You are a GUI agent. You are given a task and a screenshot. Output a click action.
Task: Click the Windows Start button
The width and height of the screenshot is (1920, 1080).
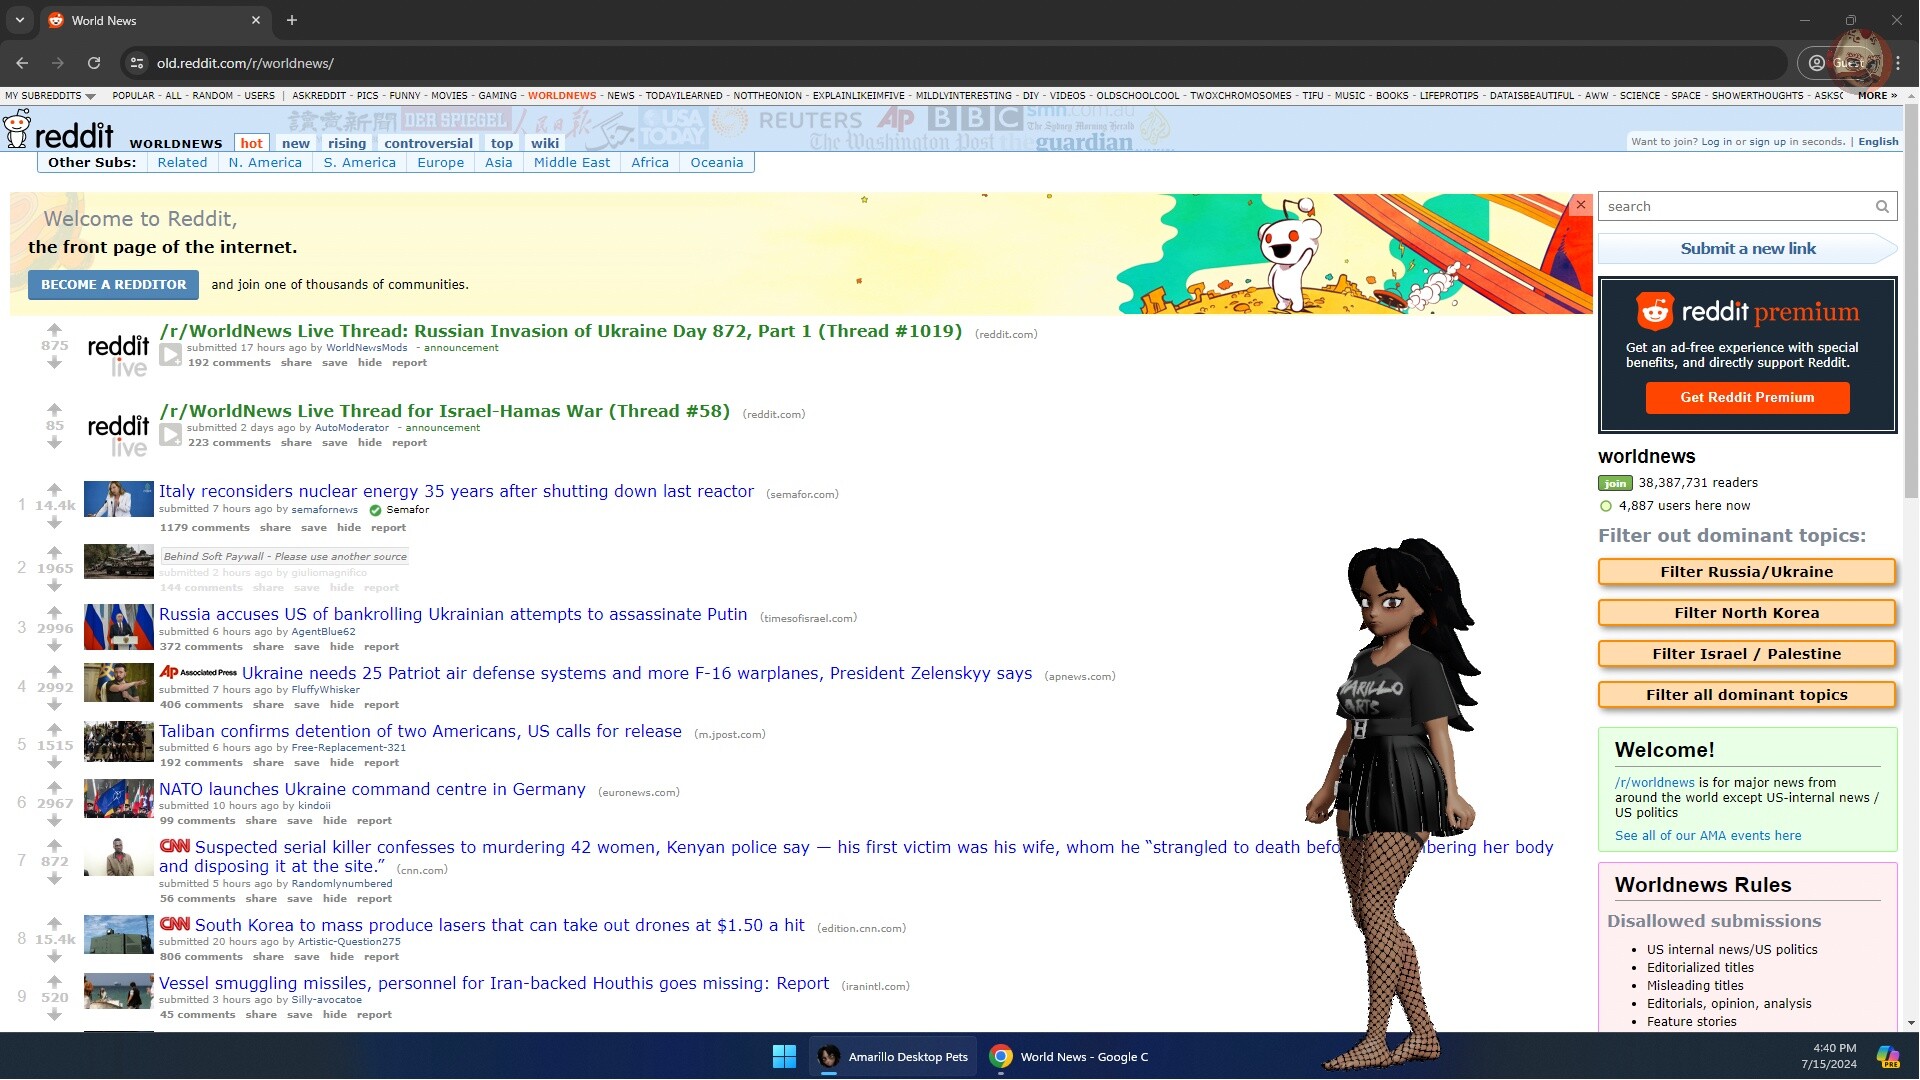(x=784, y=1056)
